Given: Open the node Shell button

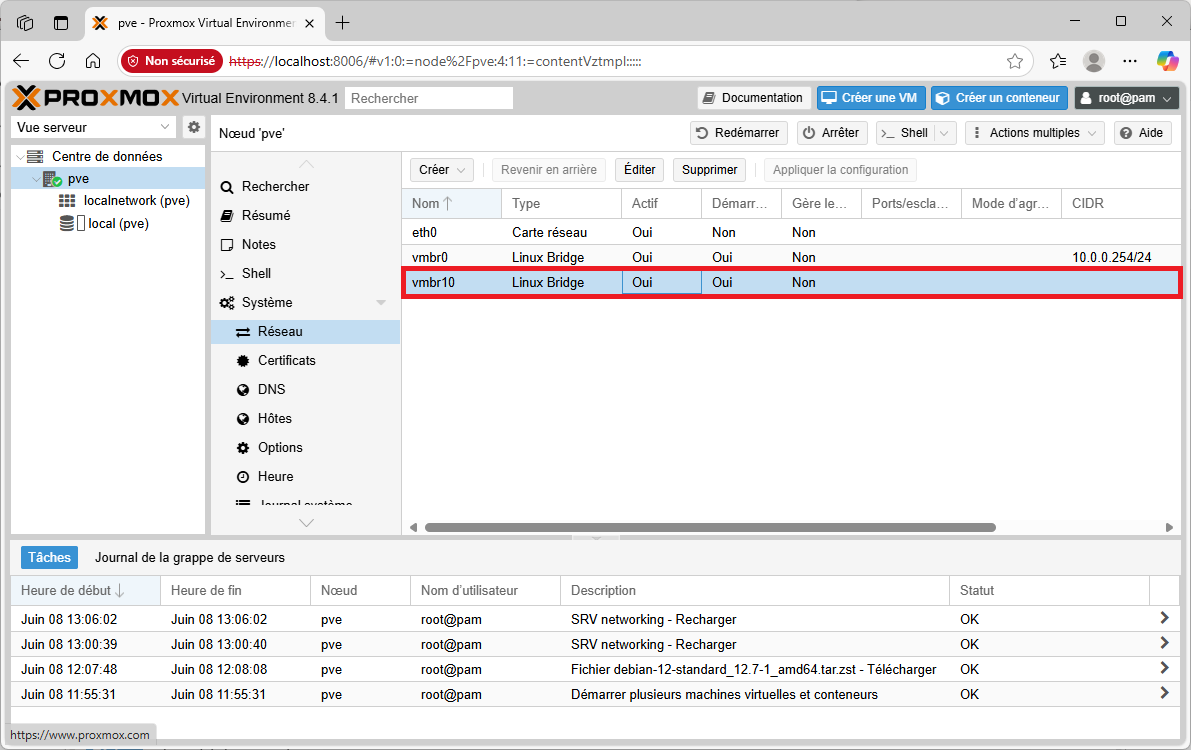Looking at the screenshot, I should [905, 133].
